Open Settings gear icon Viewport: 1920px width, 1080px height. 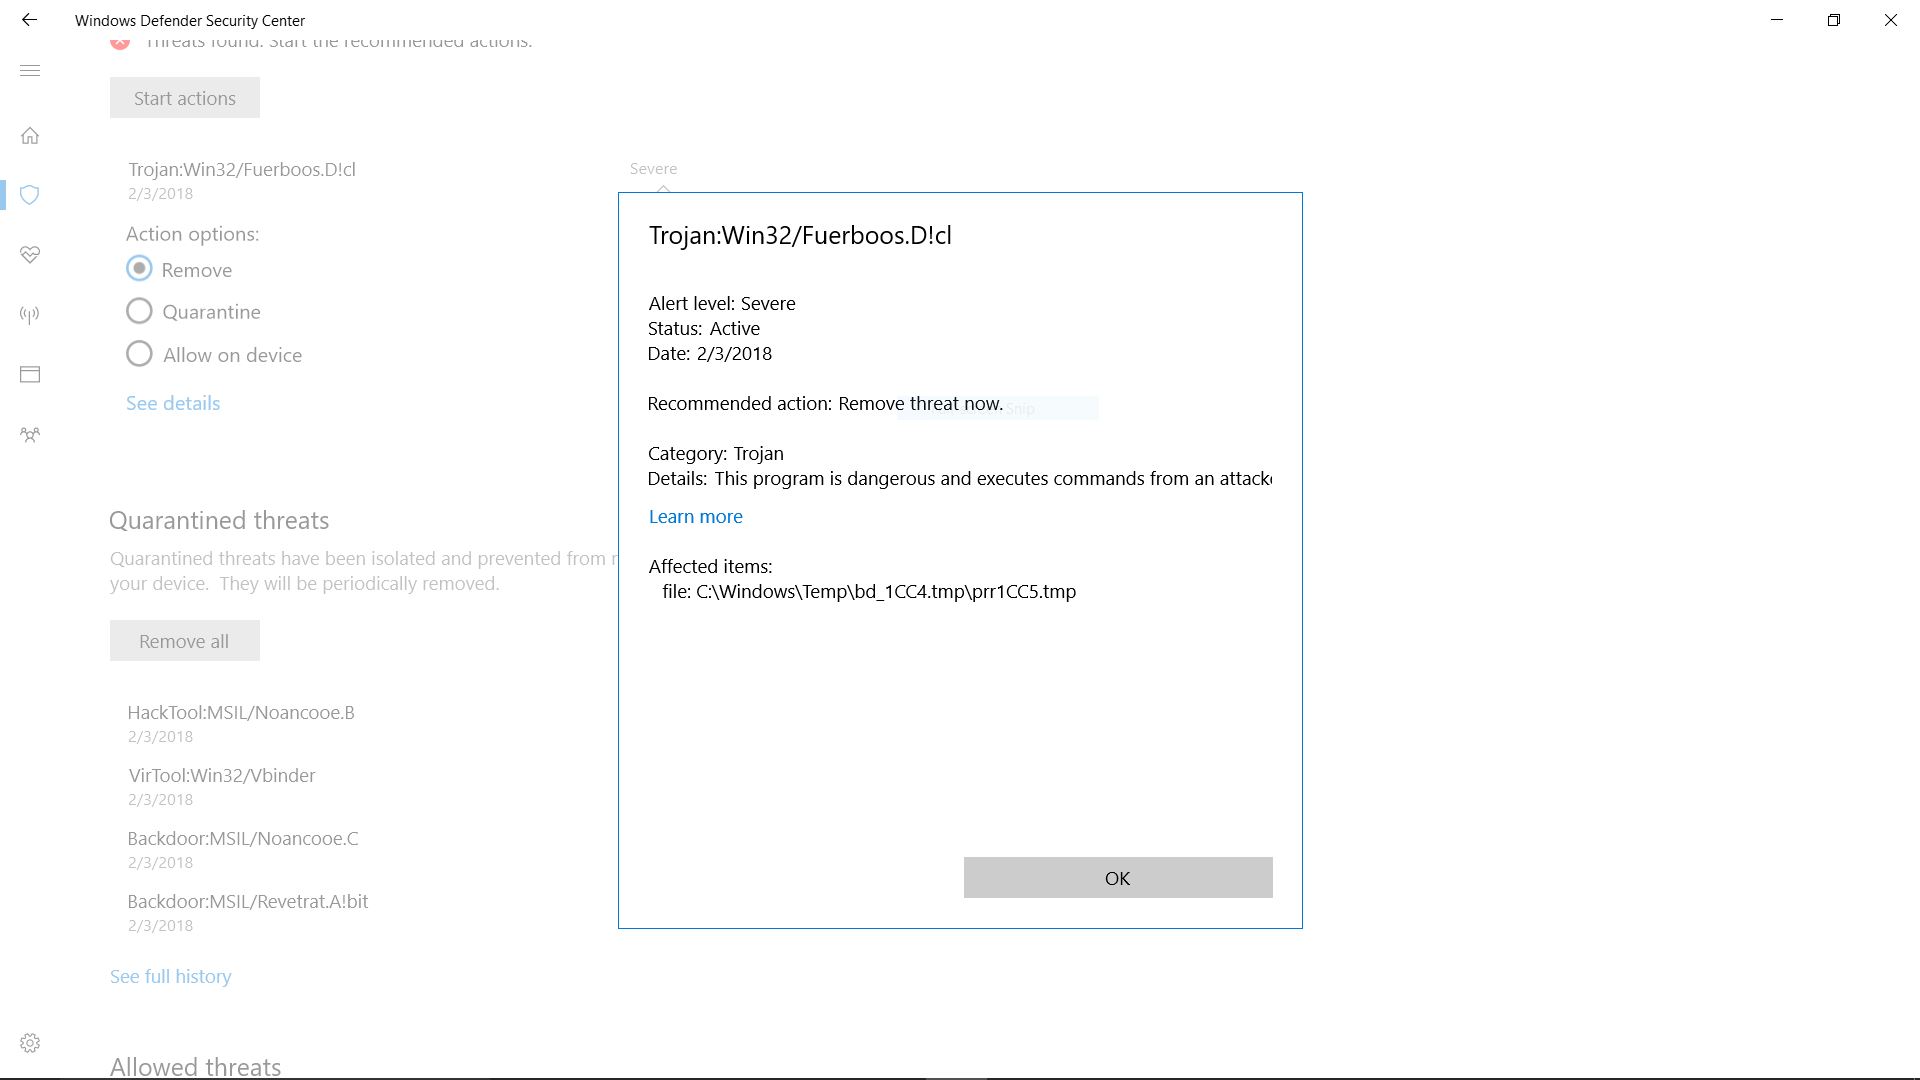click(x=30, y=1043)
